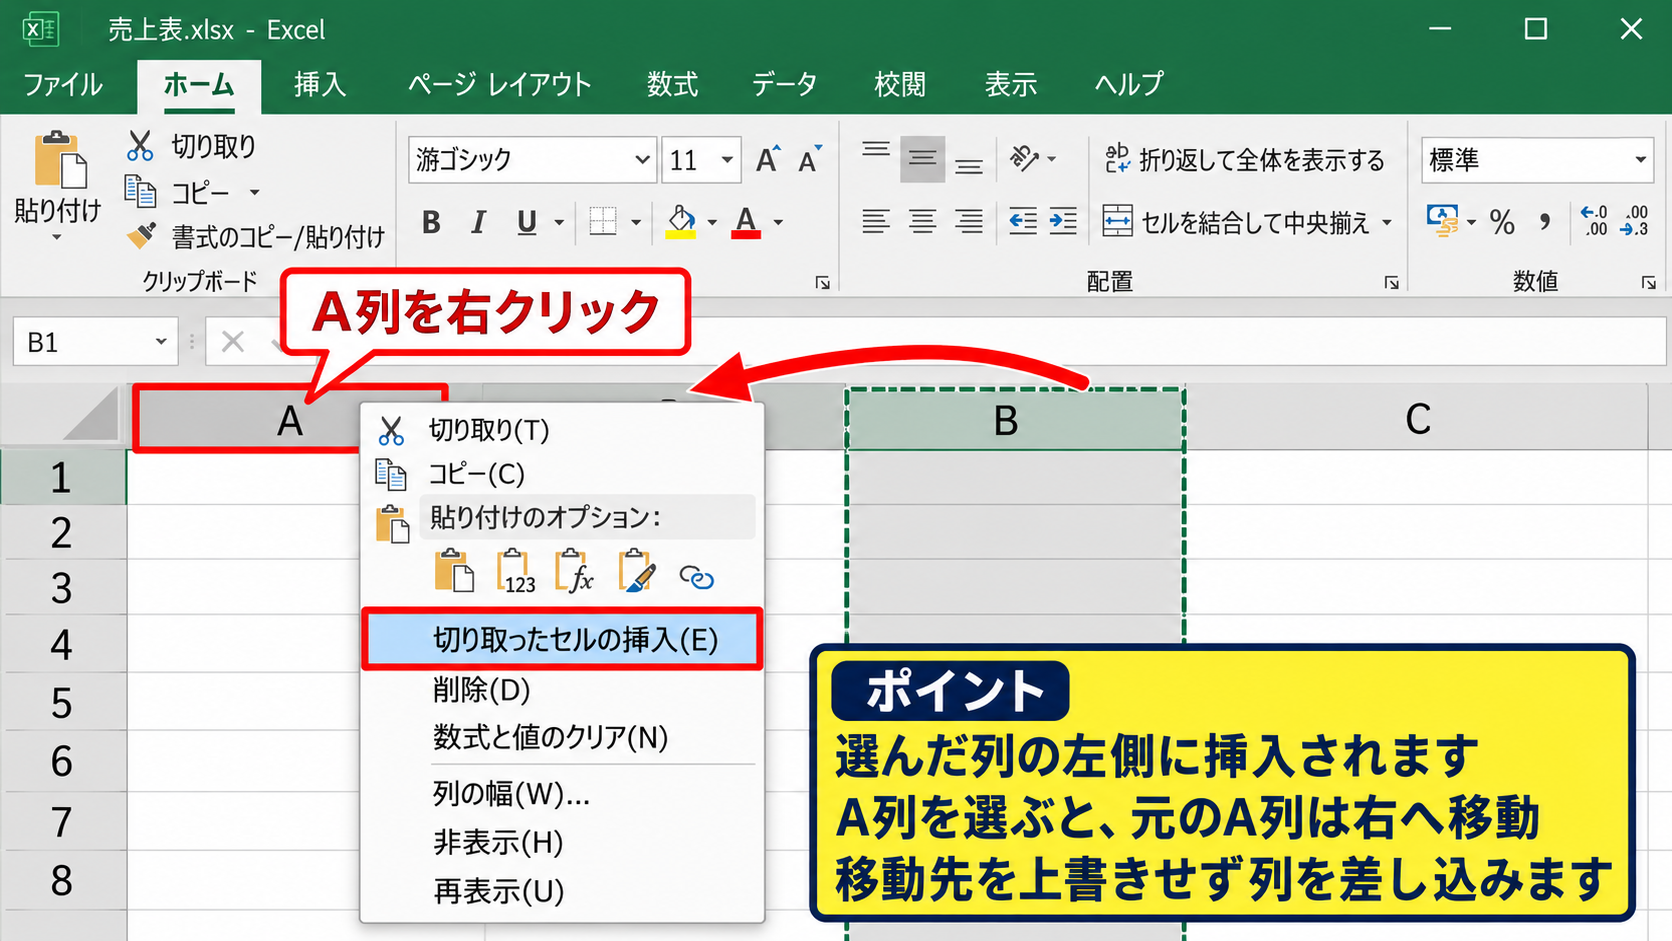The width and height of the screenshot is (1672, 941).
Task: Open fill color dropdown arrow
Action: coord(712,223)
